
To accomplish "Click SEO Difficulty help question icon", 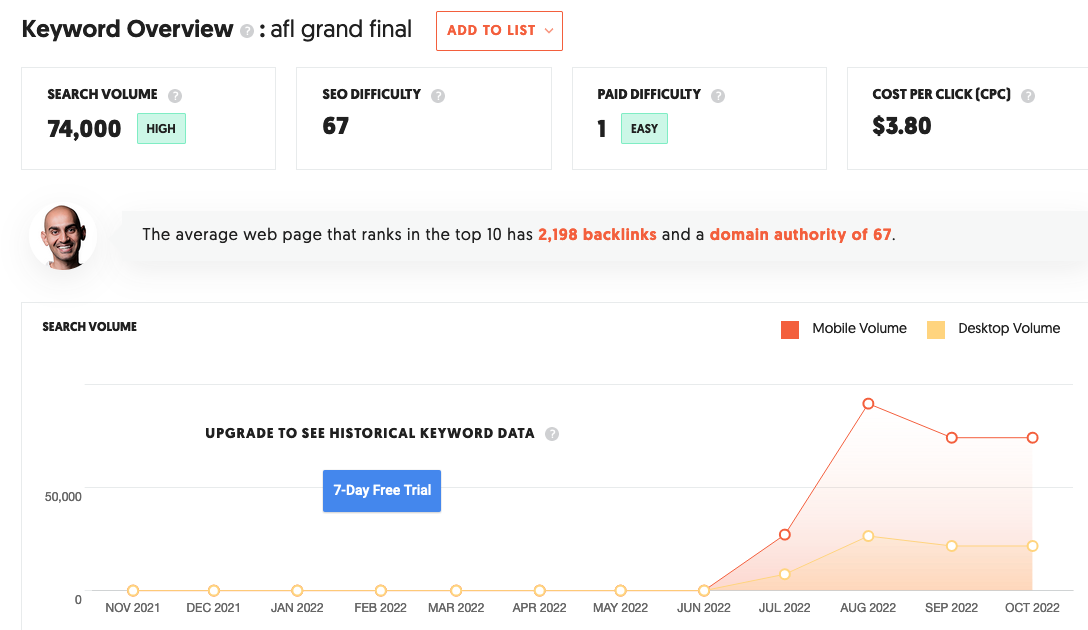I will [438, 96].
